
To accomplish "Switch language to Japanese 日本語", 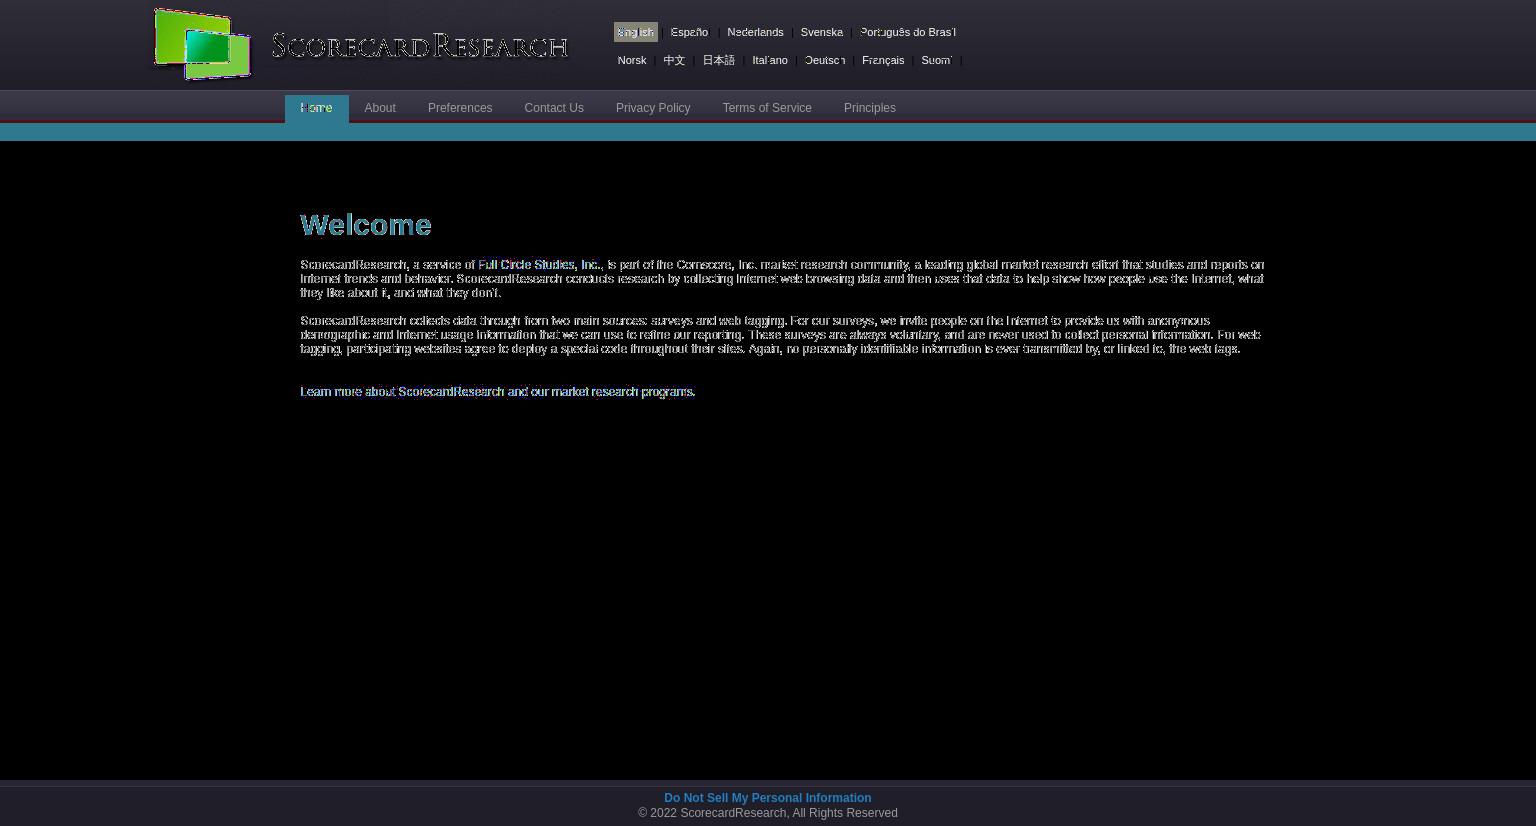I will [718, 60].
